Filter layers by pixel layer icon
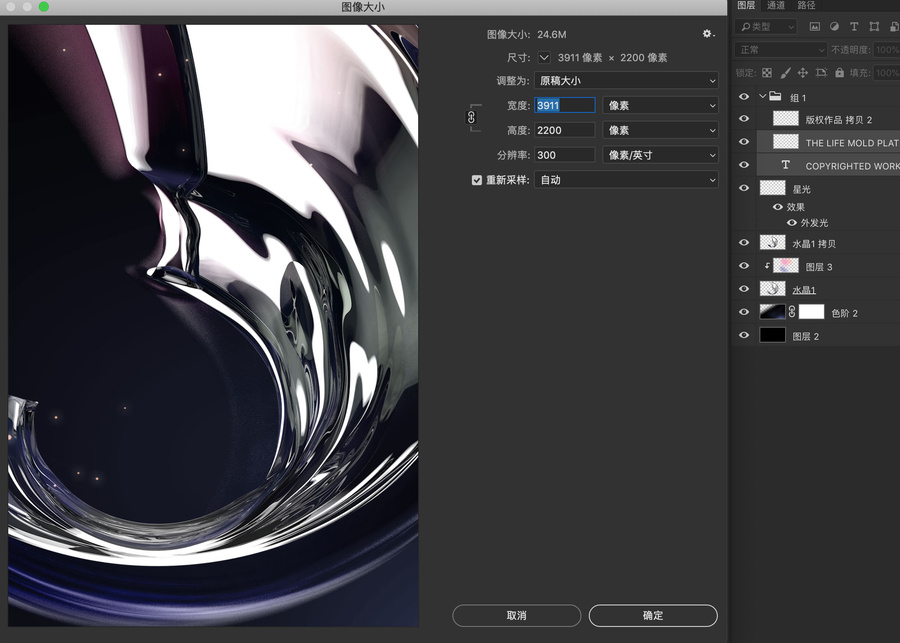The width and height of the screenshot is (900, 643). (814, 26)
